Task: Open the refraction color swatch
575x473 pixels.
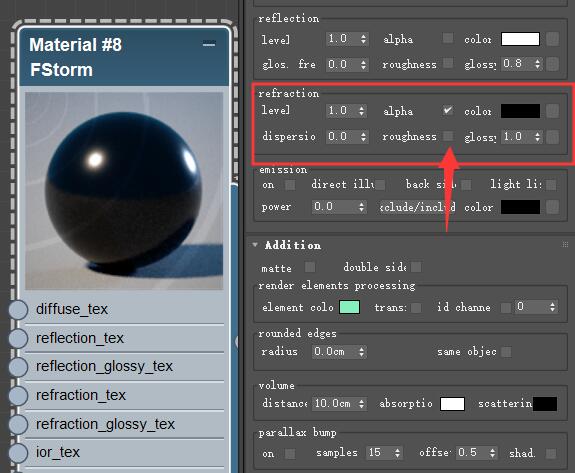Action: click(x=520, y=111)
